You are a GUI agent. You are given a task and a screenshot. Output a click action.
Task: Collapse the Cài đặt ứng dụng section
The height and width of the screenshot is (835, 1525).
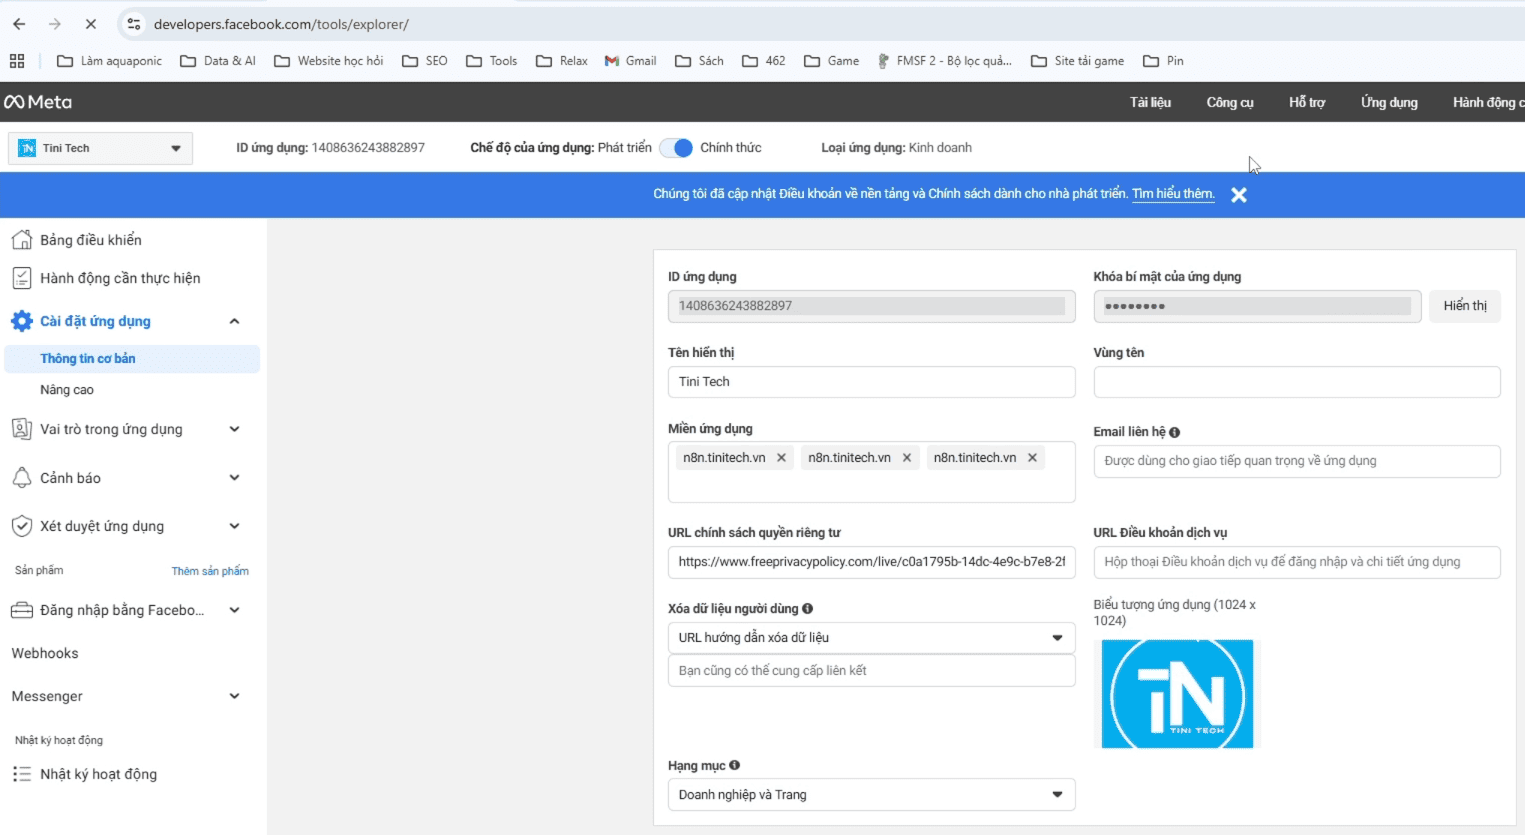click(x=235, y=321)
